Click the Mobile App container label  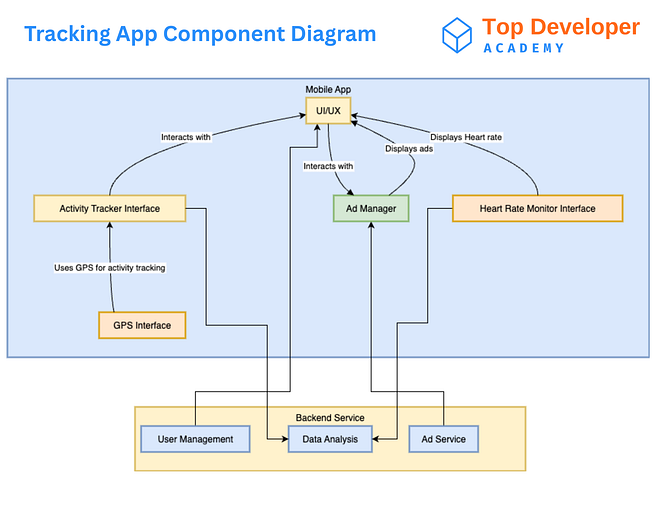(328, 89)
